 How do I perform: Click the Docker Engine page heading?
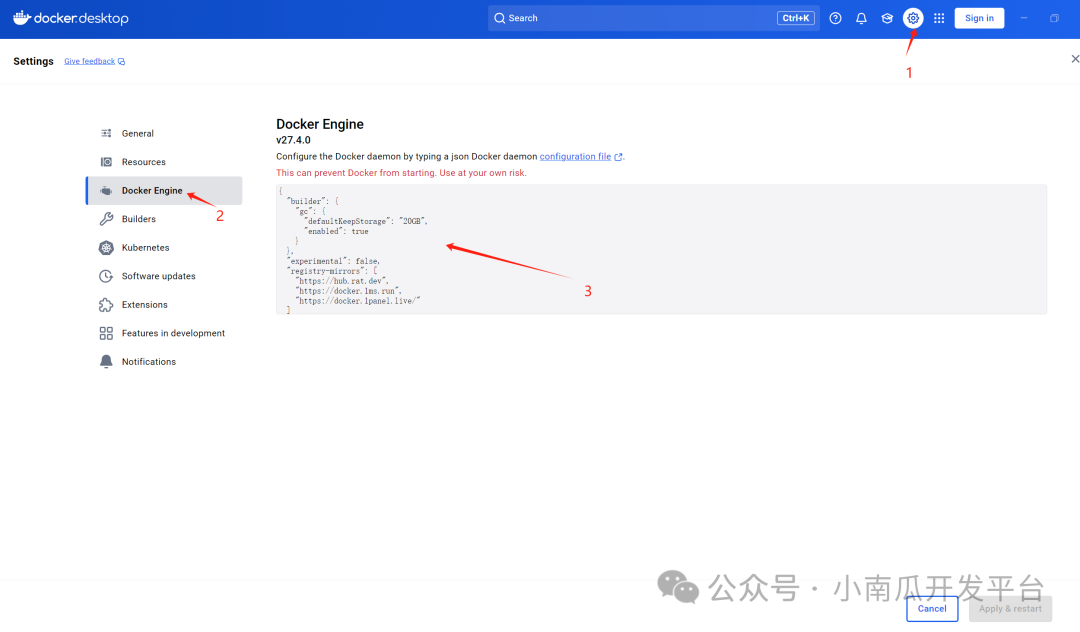(x=320, y=125)
